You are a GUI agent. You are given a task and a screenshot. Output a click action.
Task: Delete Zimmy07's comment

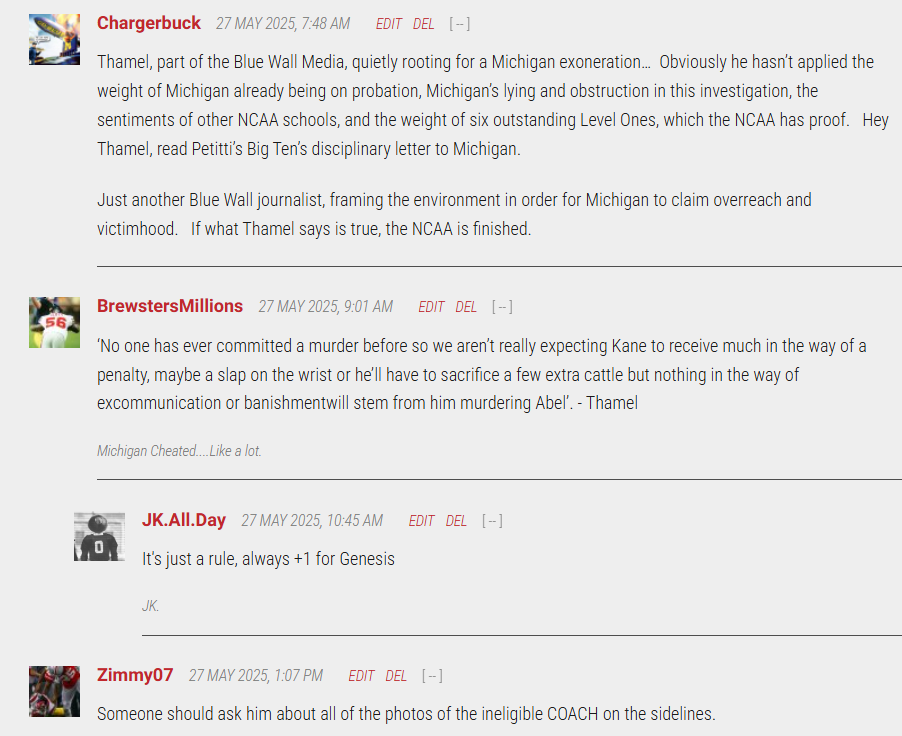[396, 676]
